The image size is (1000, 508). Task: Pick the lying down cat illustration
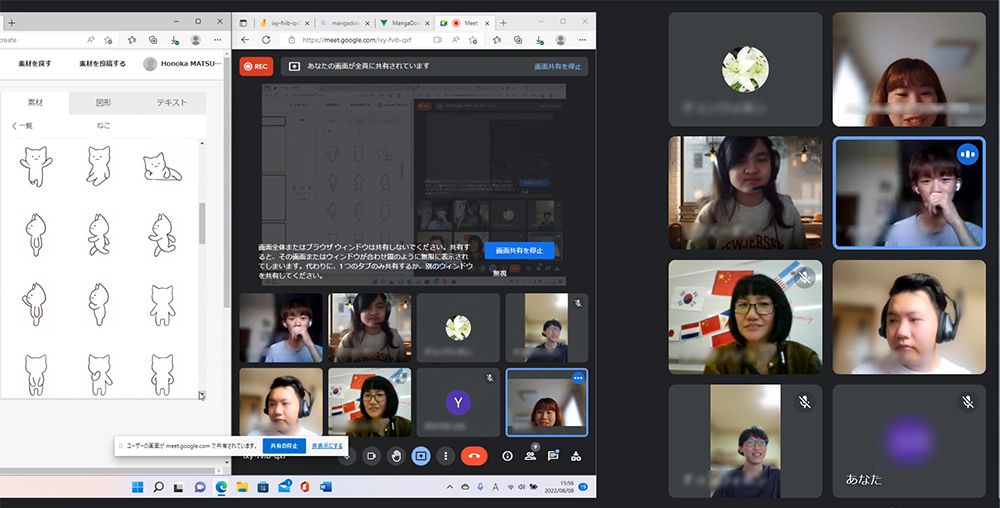click(x=162, y=167)
